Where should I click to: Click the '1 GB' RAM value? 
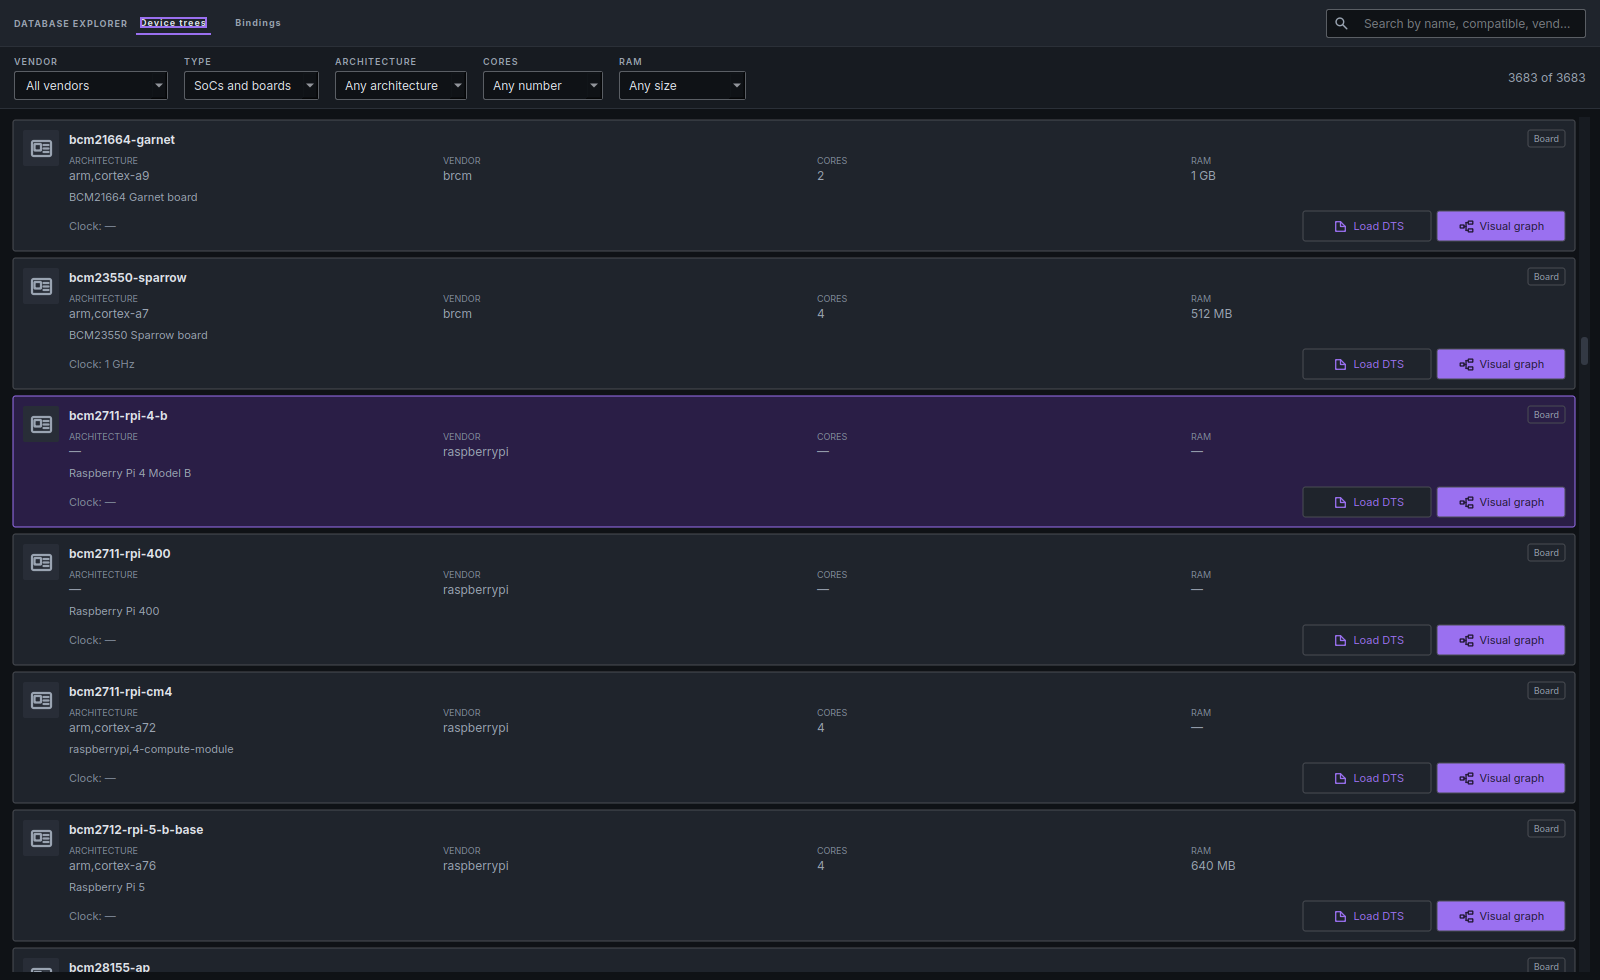click(x=1203, y=176)
